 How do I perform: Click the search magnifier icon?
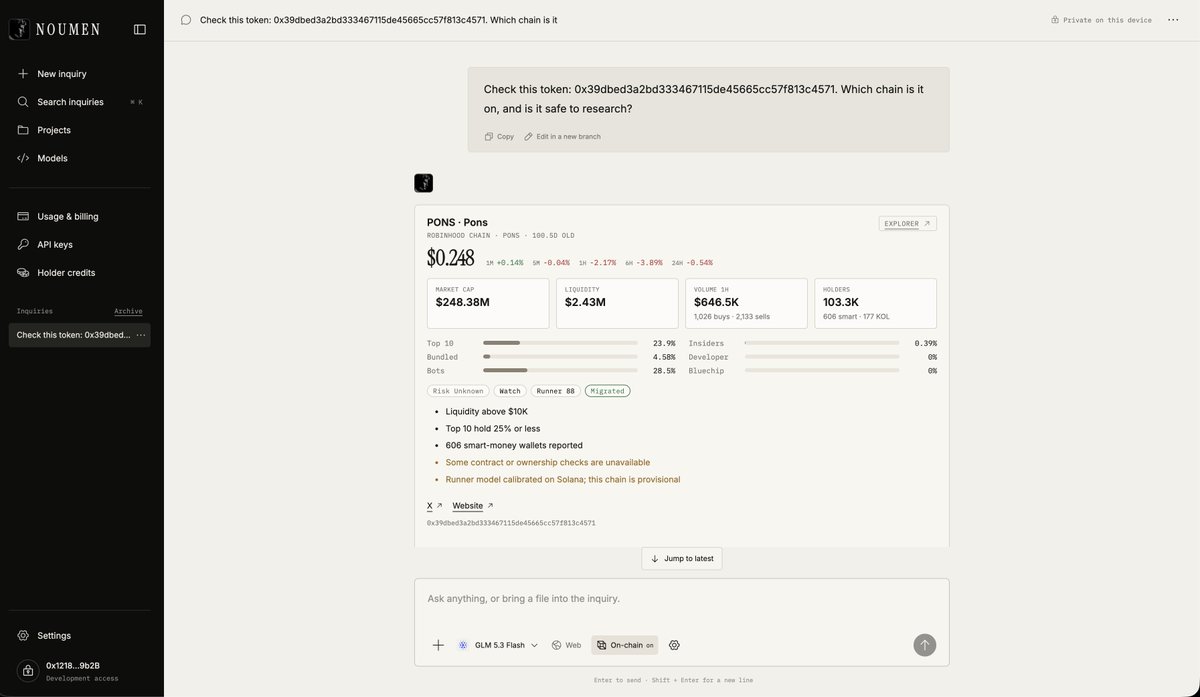pyautogui.click(x=23, y=102)
